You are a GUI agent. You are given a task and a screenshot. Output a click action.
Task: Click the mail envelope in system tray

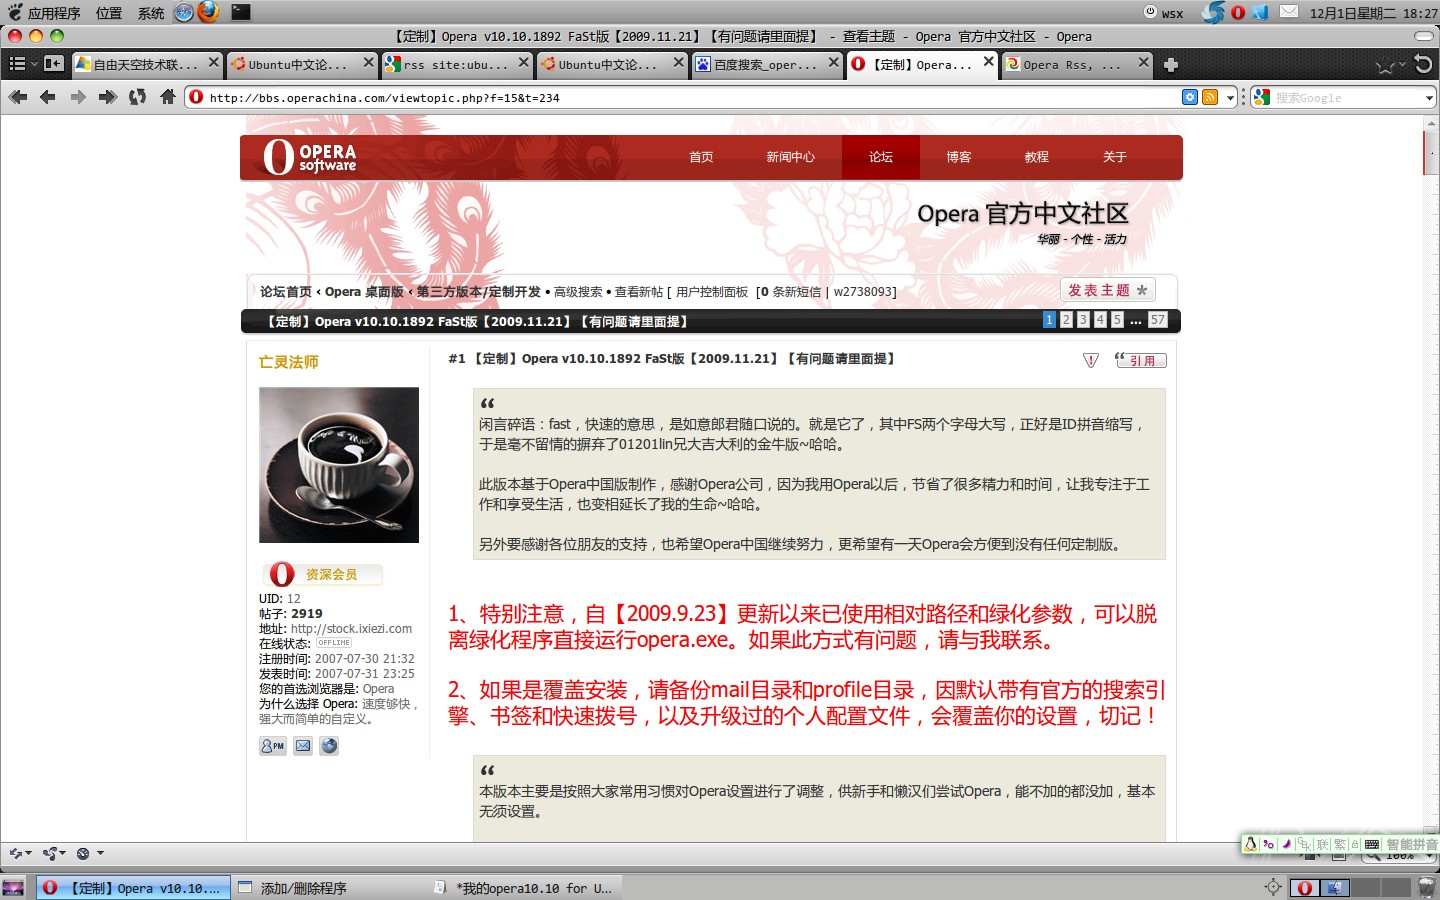pos(1289,12)
